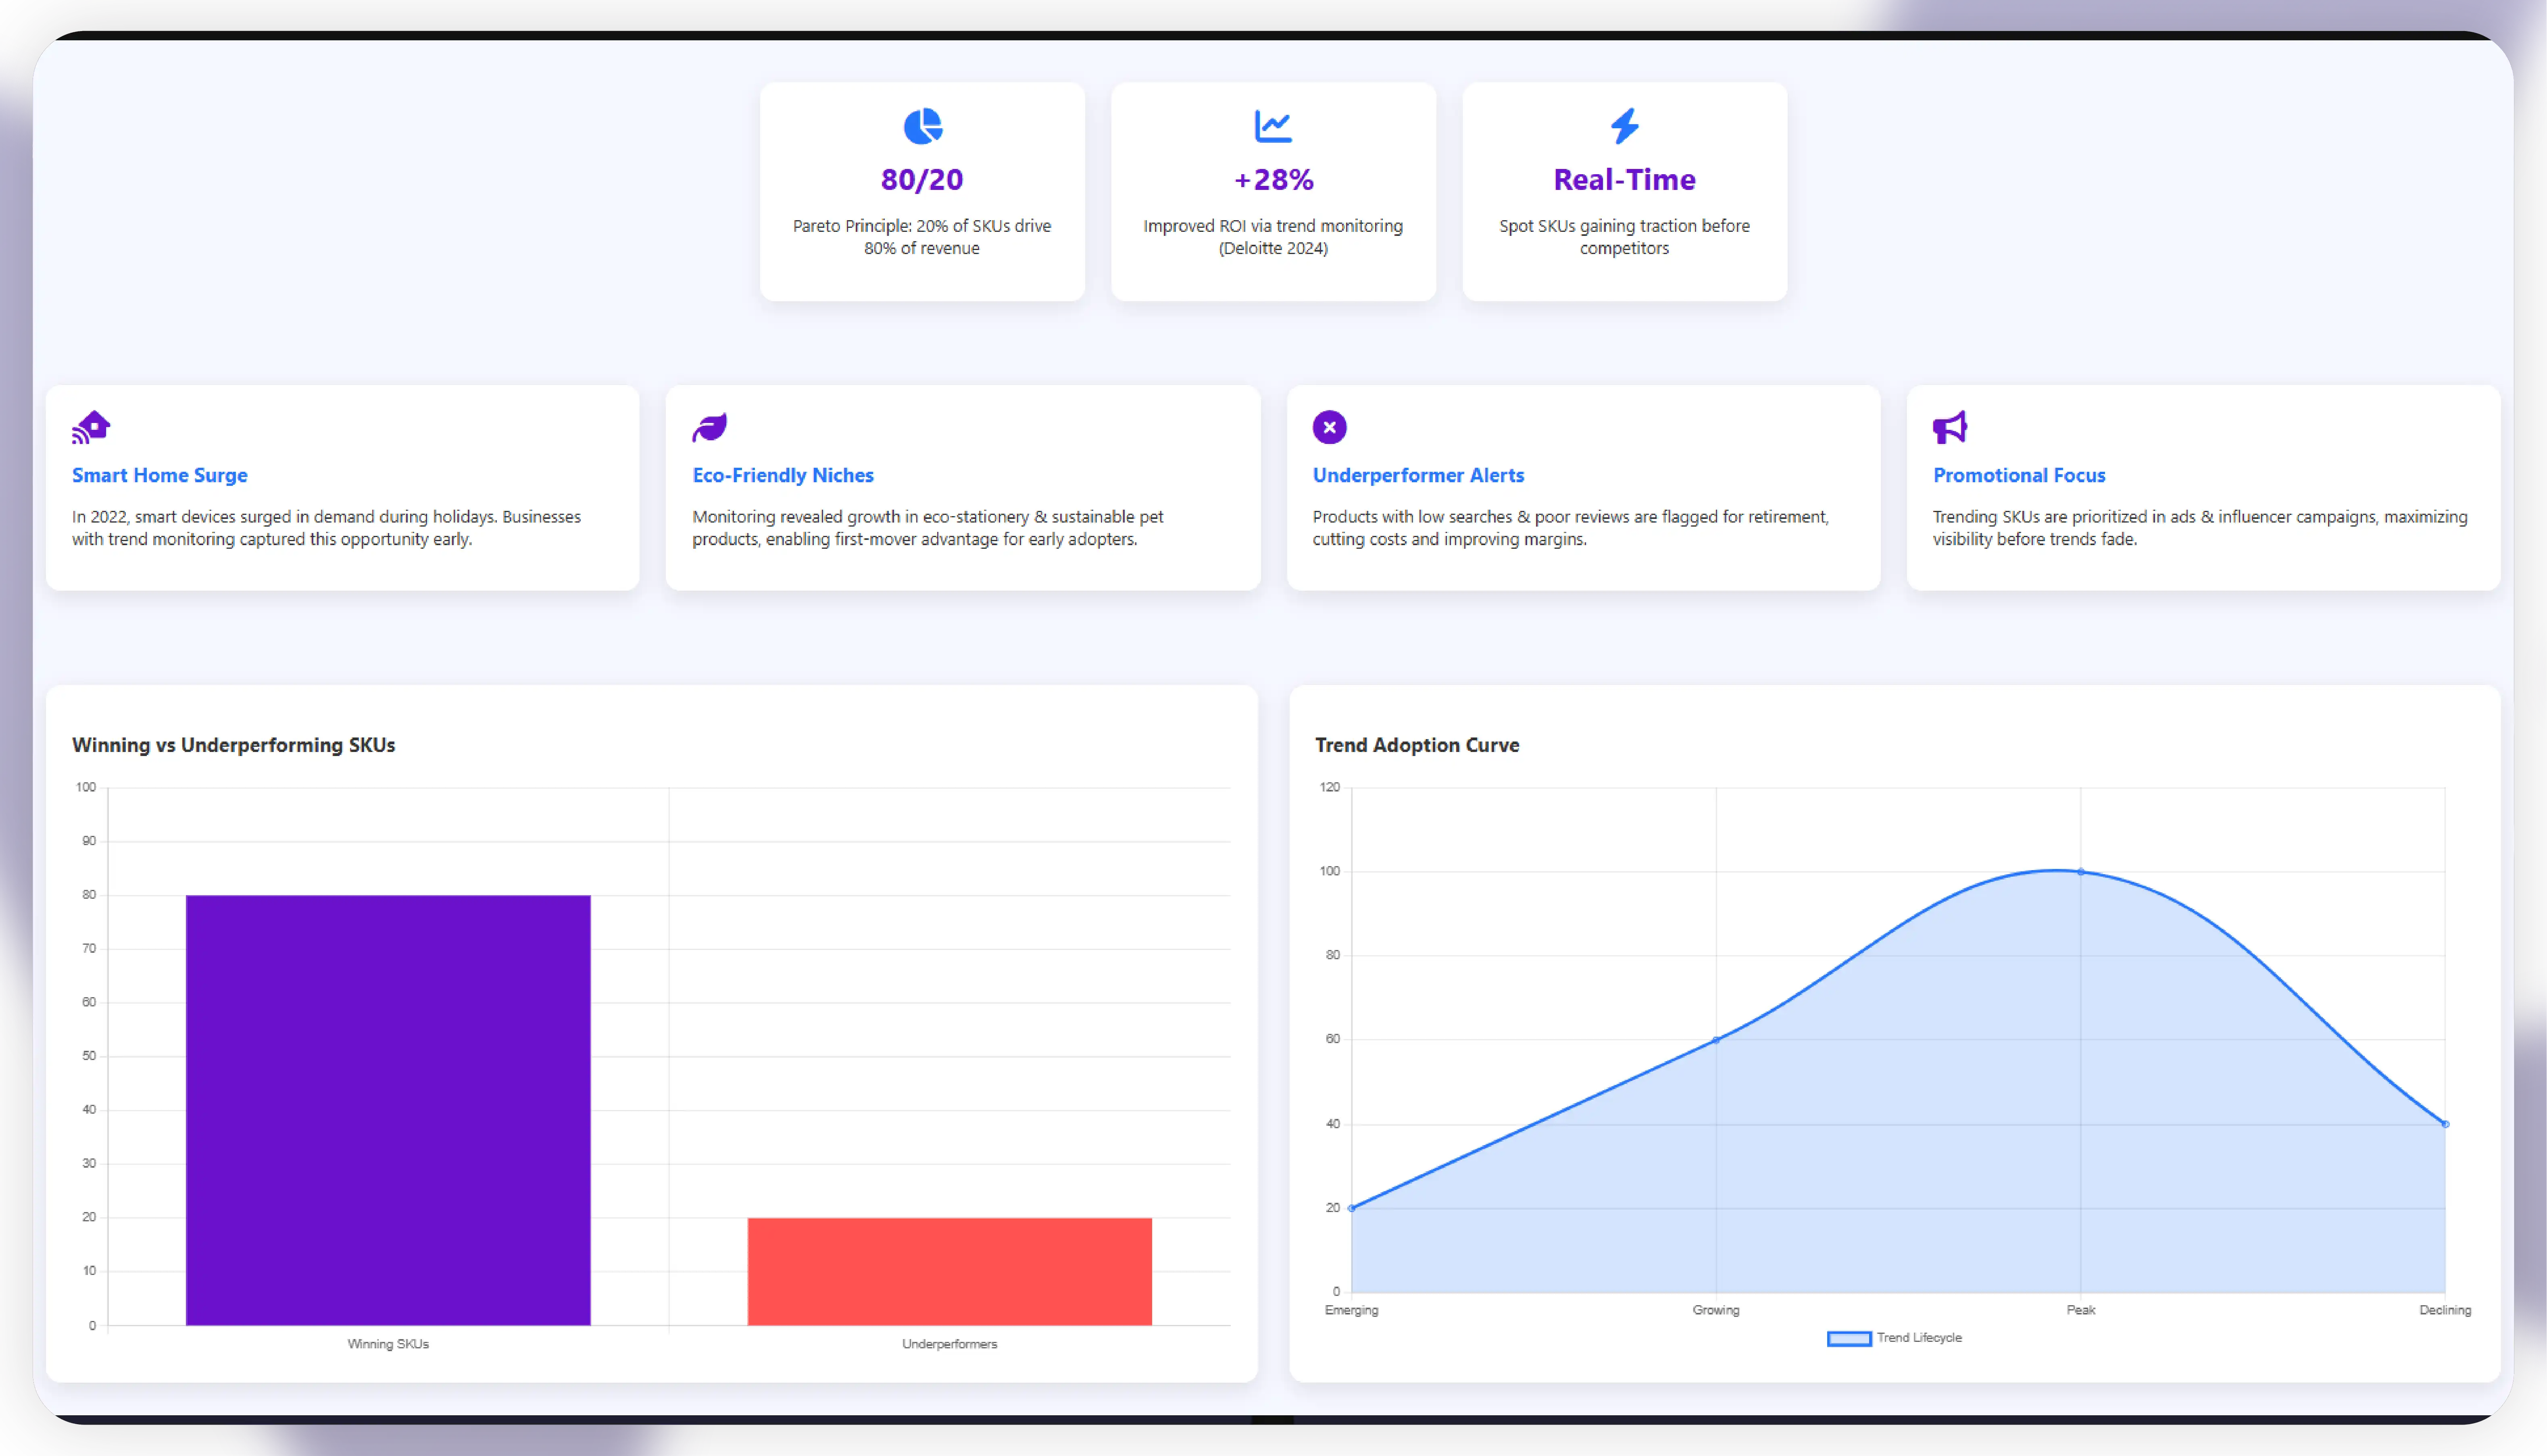Viewport: 2547px width, 1456px height.
Task: Click the smart home signal icon
Action: tap(91, 427)
